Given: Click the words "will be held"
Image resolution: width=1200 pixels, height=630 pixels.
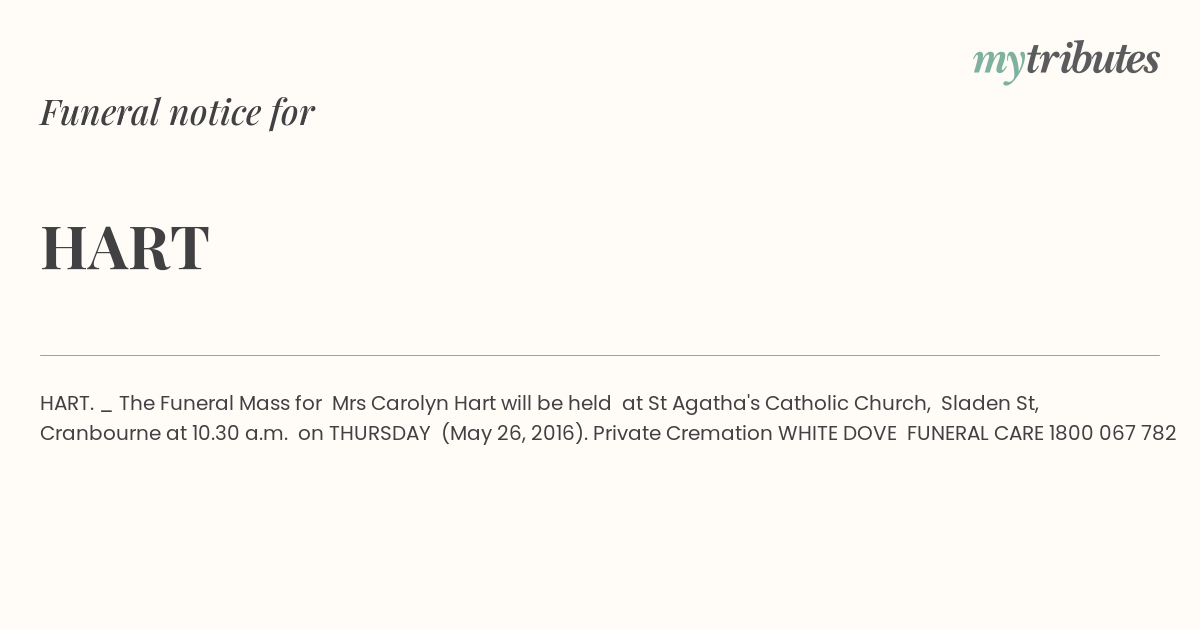Looking at the screenshot, I should point(556,403).
